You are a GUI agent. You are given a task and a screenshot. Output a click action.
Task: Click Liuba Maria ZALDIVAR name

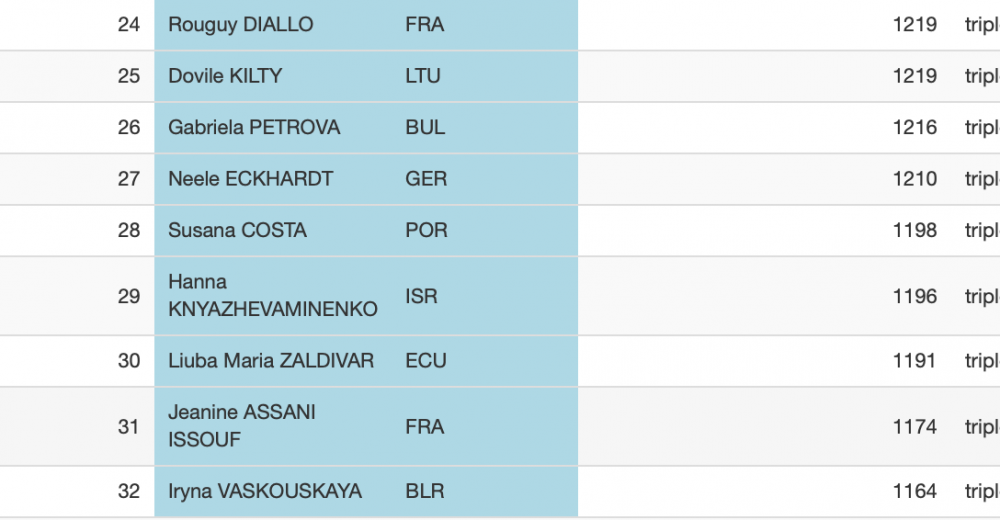pos(270,360)
